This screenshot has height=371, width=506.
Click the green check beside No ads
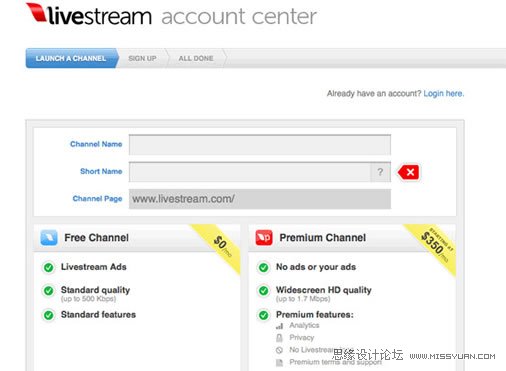[264, 267]
